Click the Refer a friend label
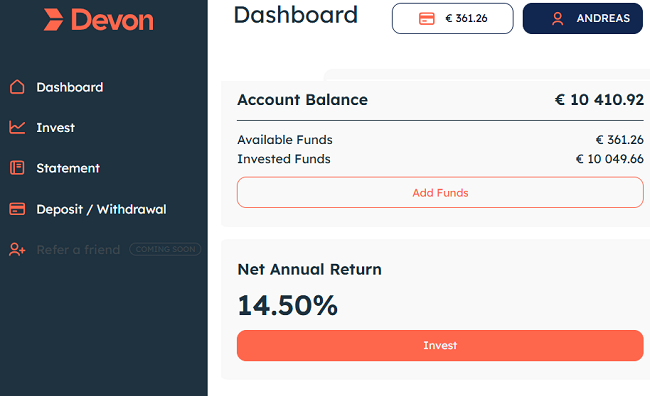 [x=78, y=250]
